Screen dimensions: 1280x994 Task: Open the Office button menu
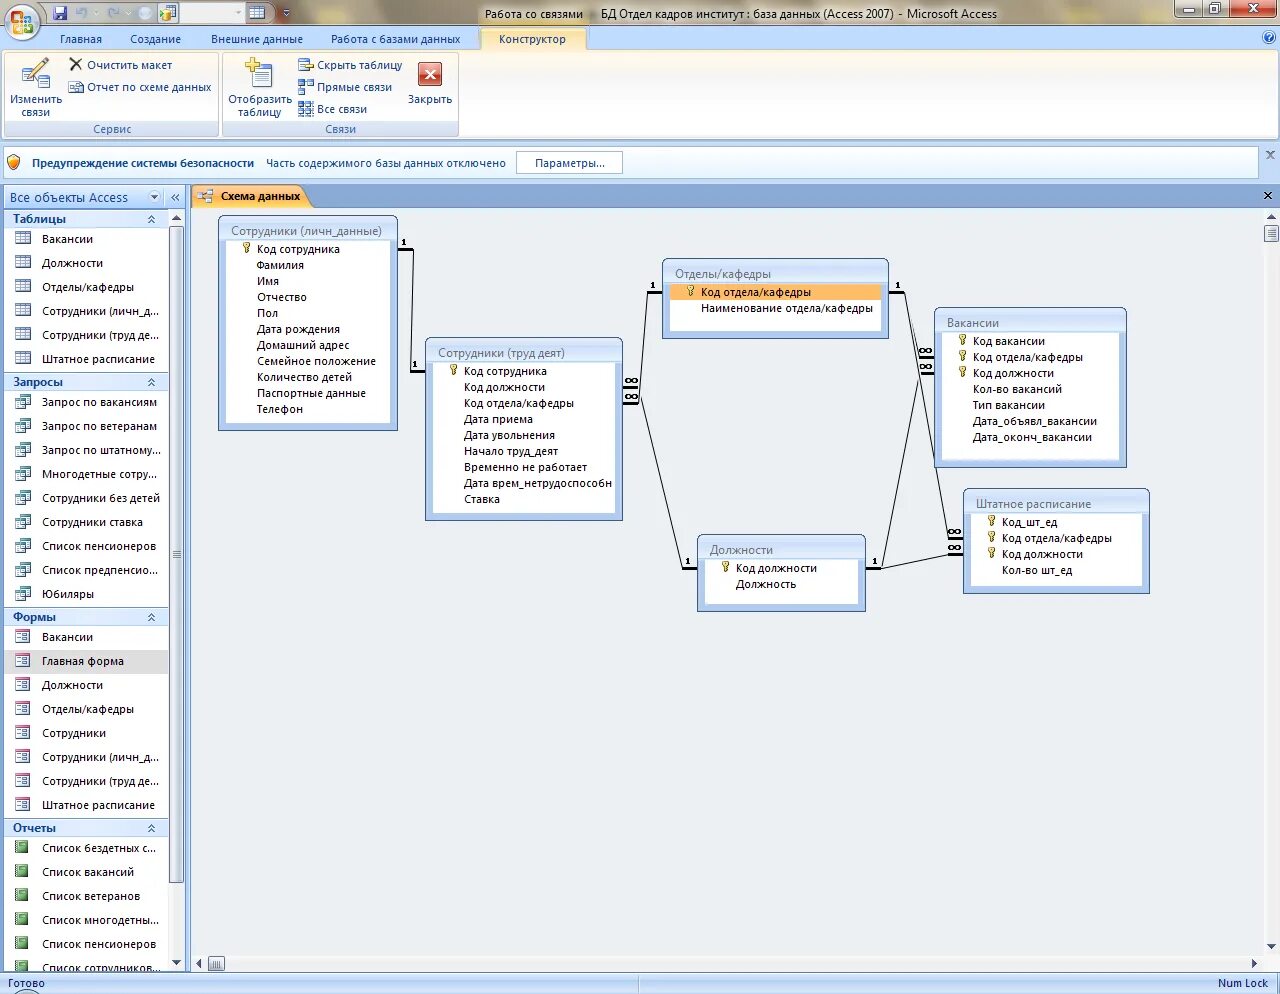click(22, 21)
